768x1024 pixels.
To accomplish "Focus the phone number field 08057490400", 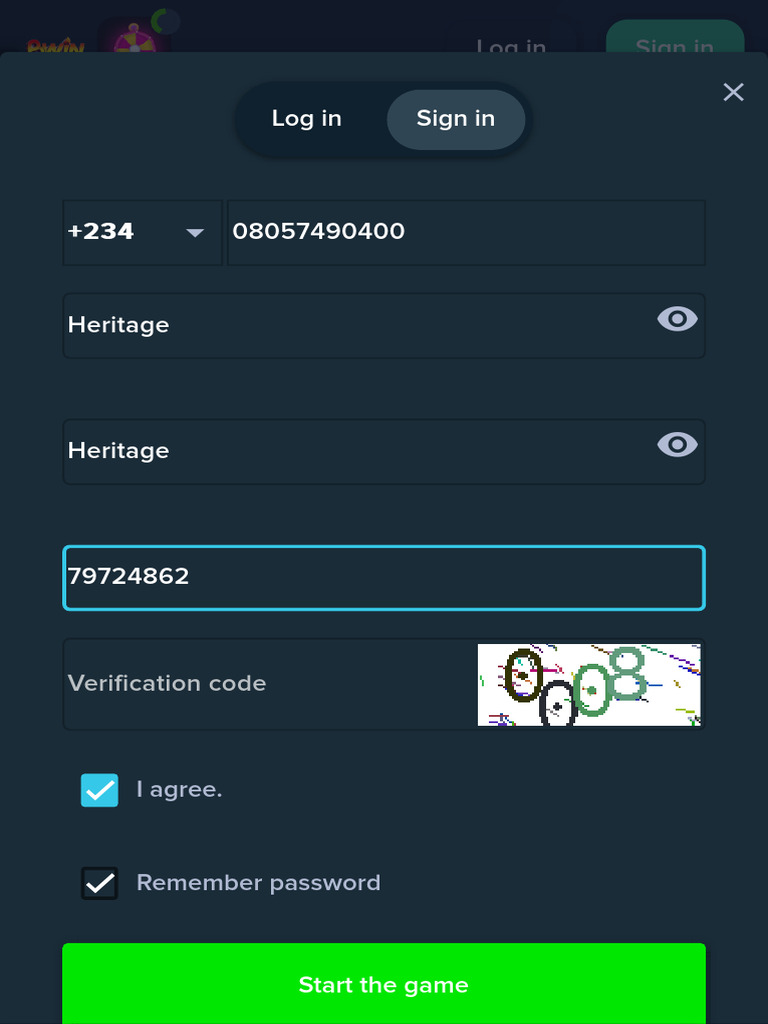I will click(x=465, y=232).
